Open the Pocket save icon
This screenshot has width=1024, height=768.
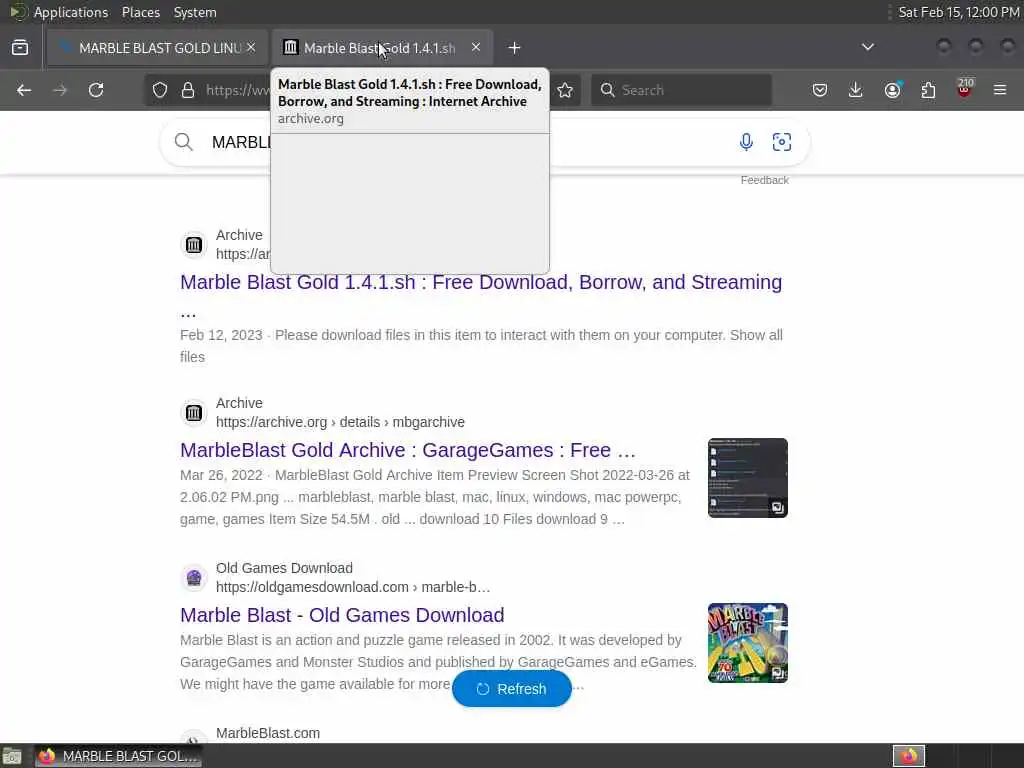[820, 90]
